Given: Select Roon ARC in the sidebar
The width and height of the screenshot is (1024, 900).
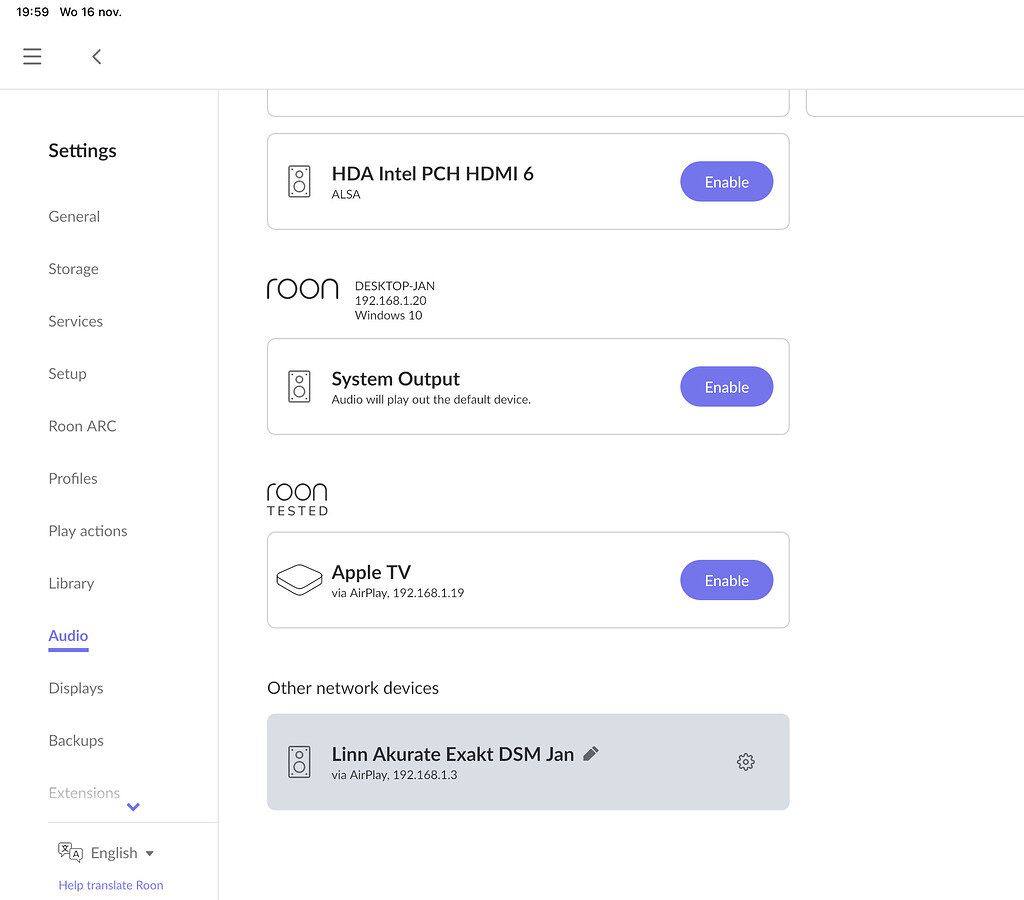Looking at the screenshot, I should [x=82, y=426].
